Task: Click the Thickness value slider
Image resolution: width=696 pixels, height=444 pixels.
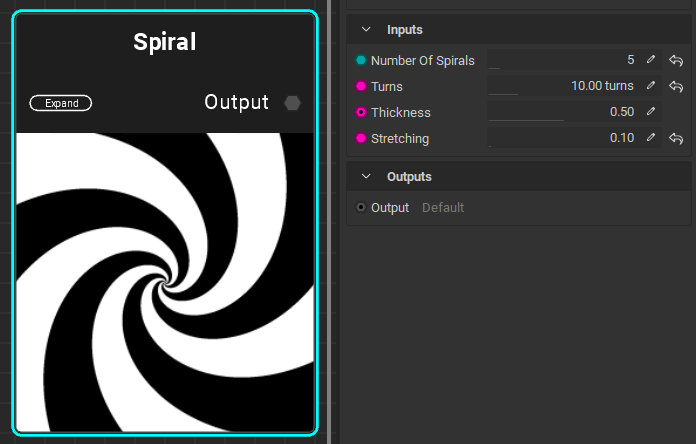Action: [x=562, y=112]
